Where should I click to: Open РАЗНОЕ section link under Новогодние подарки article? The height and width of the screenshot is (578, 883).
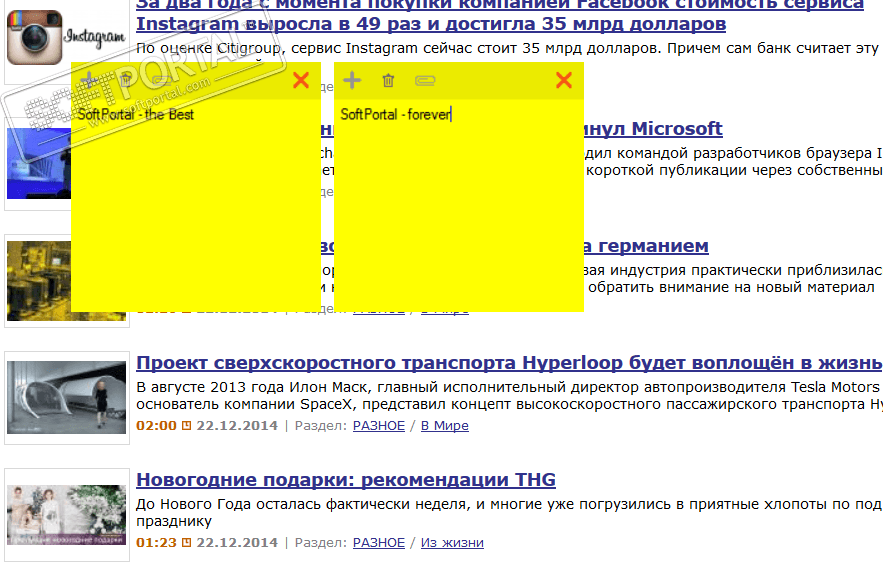tap(378, 543)
